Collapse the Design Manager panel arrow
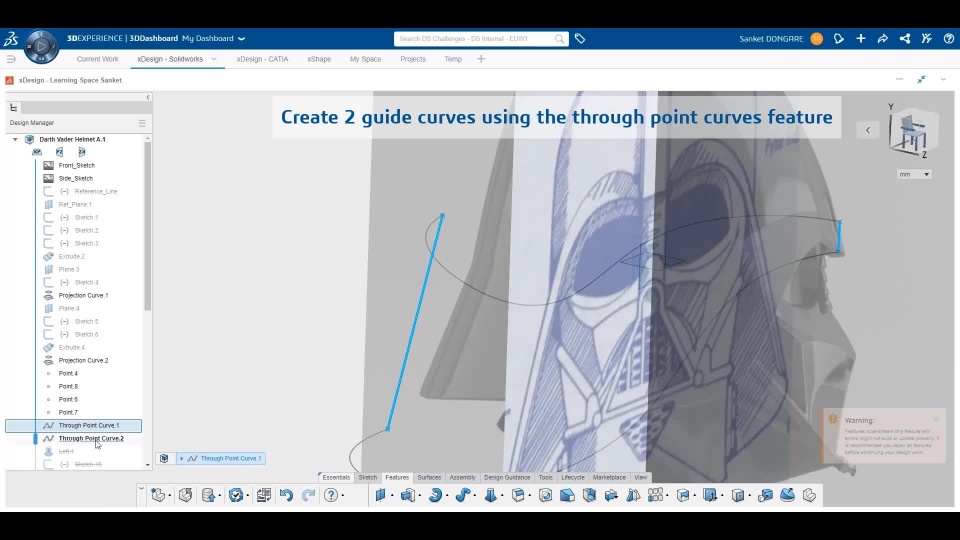The width and height of the screenshot is (960, 540). pyautogui.click(x=148, y=97)
